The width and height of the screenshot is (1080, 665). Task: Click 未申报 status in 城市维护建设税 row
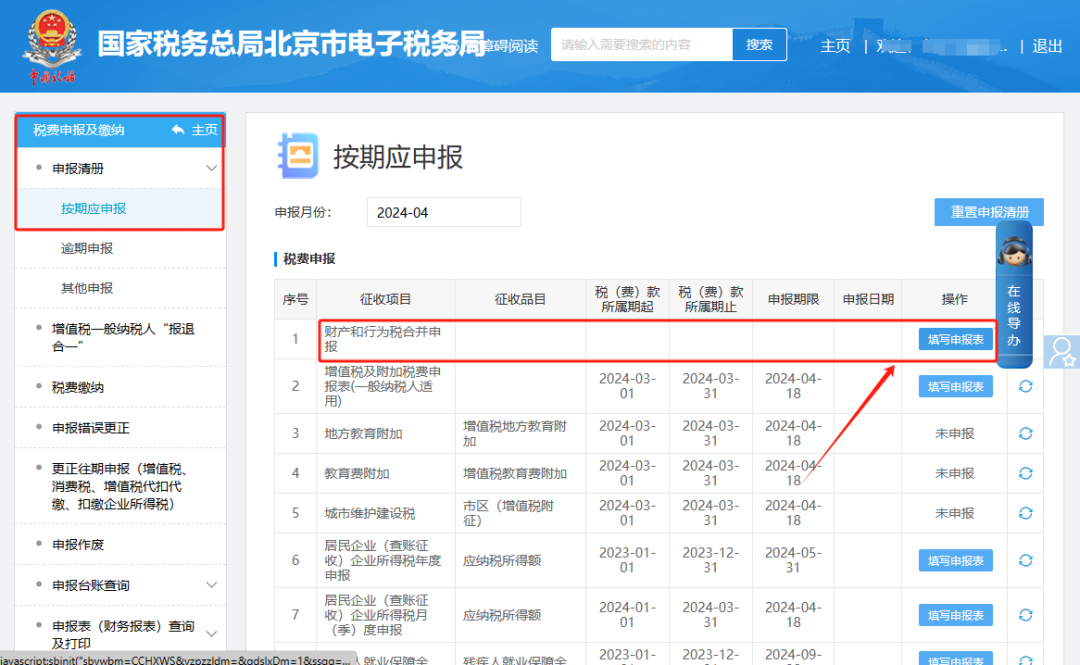pyautogui.click(x=954, y=513)
